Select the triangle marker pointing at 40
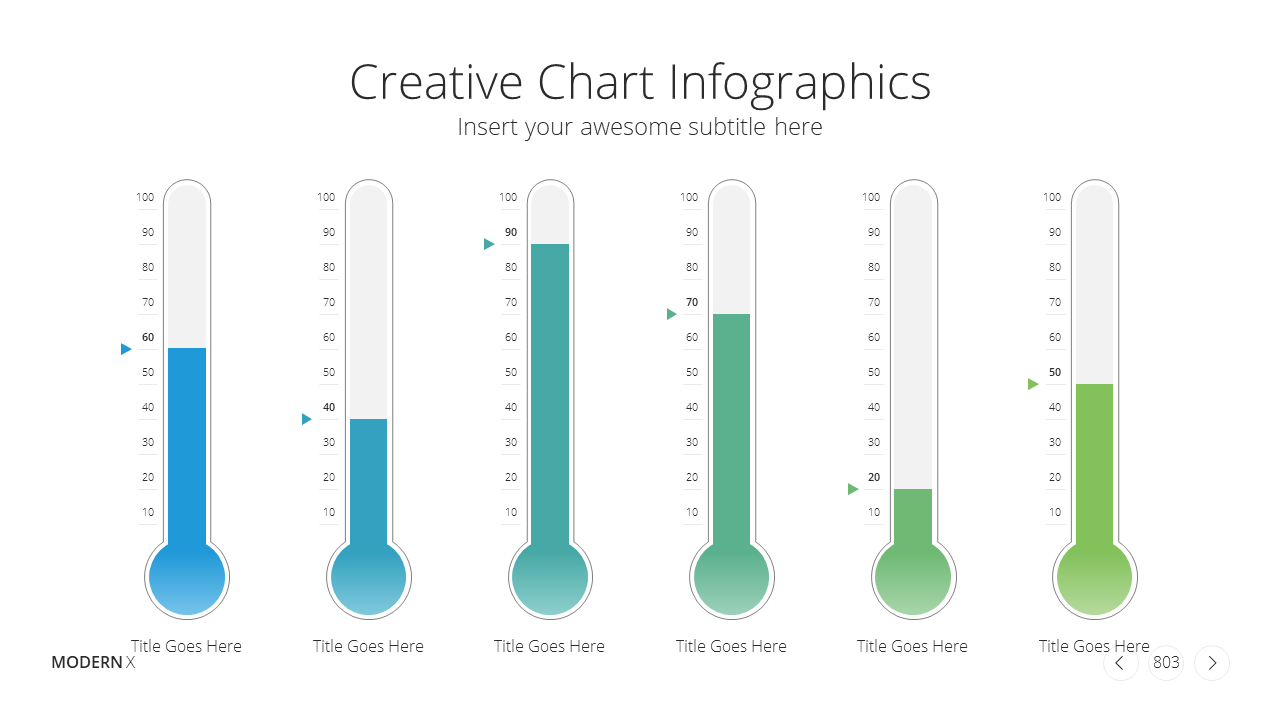This screenshot has width=1280, height=720. tap(307, 419)
